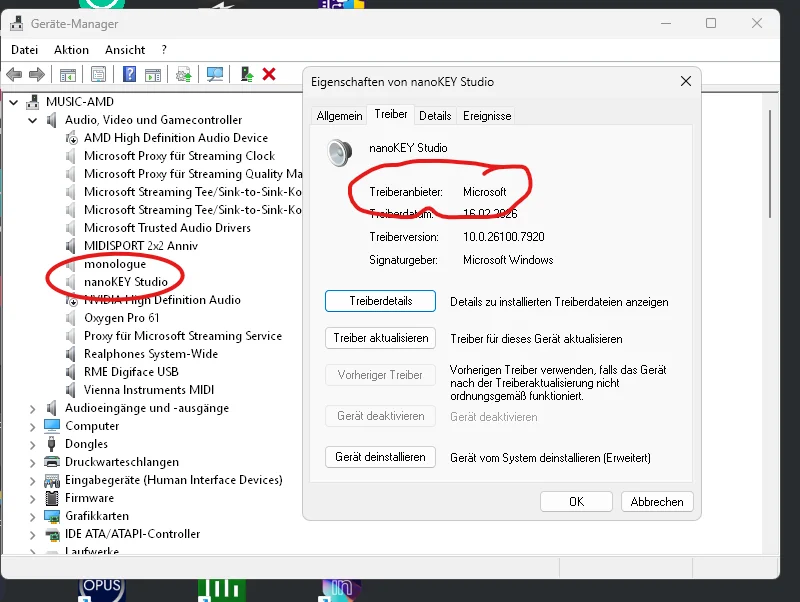800x602 pixels.
Task: Click the Gerät deinstallieren button
Action: 381,457
